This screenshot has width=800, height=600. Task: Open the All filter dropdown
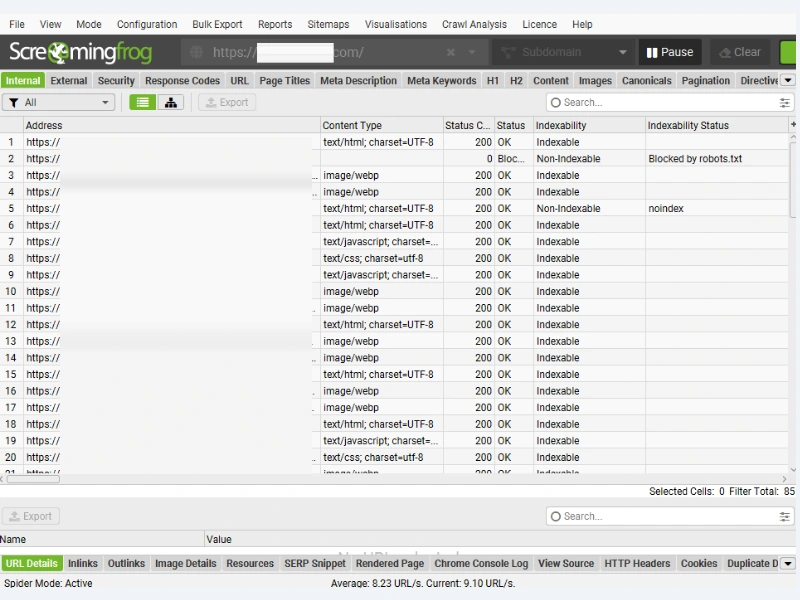tap(59, 102)
